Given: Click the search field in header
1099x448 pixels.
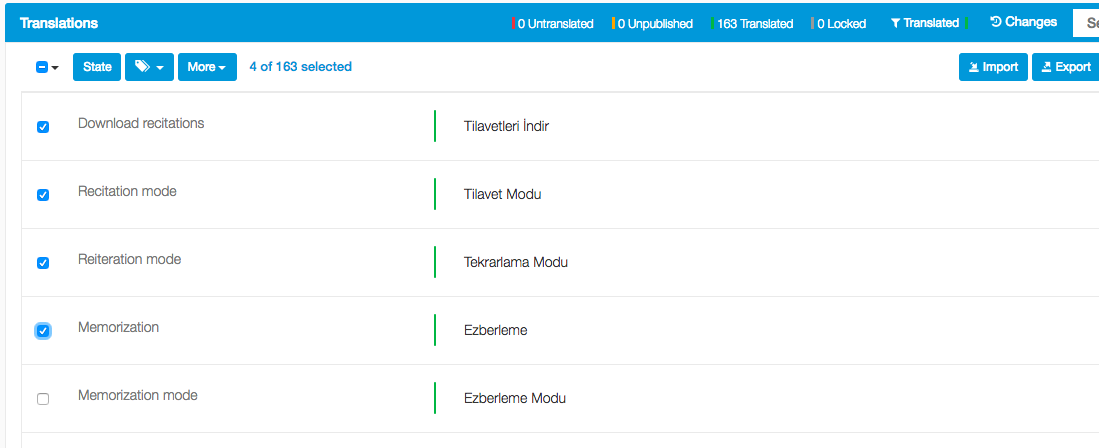Looking at the screenshot, I should click(x=1086, y=22).
